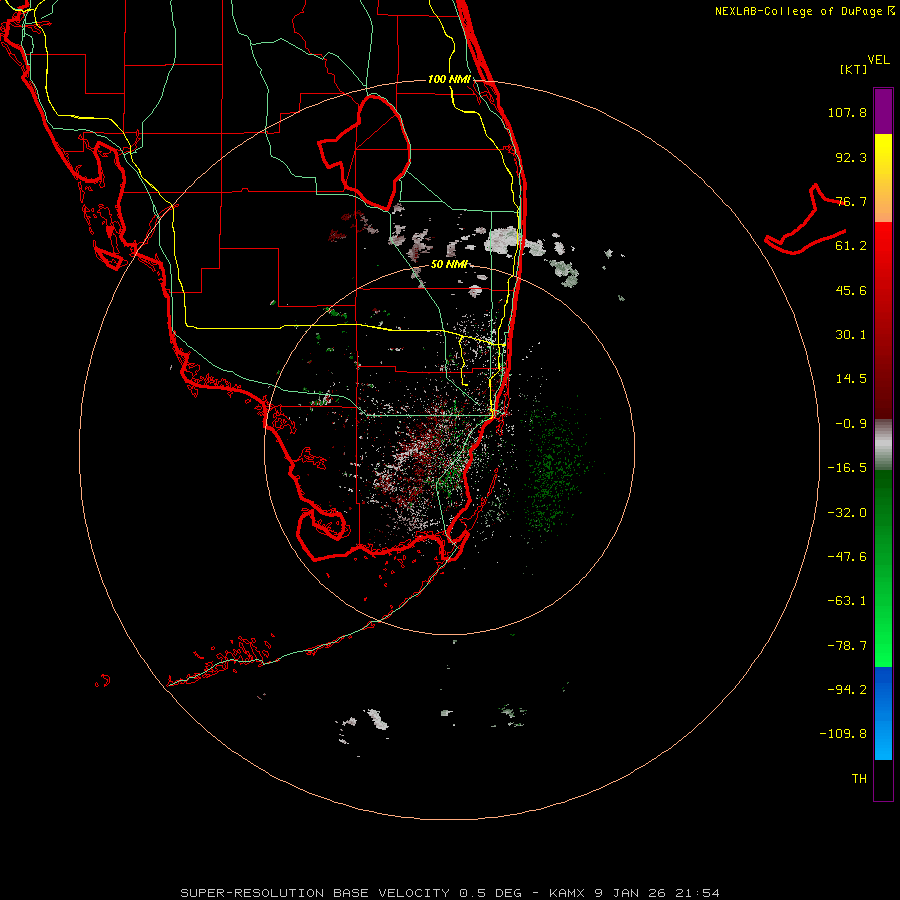Click the Bahamas island outline on the right
Screen dimensions: 900x900
[x=805, y=221]
